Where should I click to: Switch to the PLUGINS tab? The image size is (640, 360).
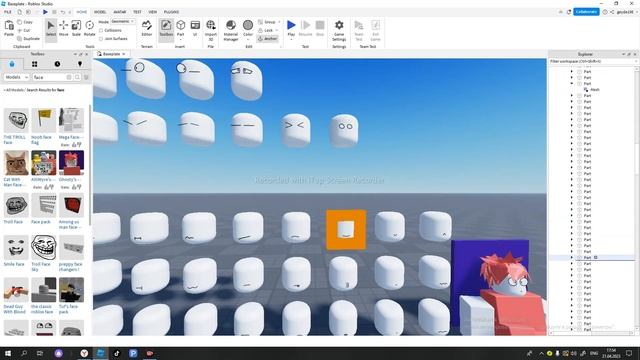point(171,12)
